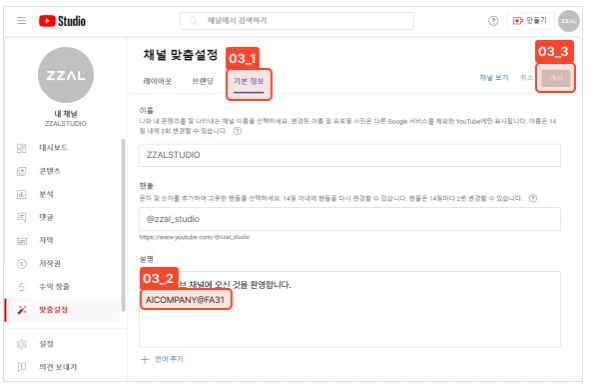Open 콘텐츠 content icon in sidebar
589x387 pixels.
22,171
